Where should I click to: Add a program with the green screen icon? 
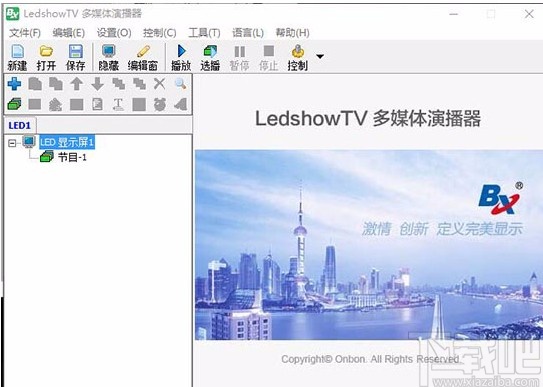(14, 104)
